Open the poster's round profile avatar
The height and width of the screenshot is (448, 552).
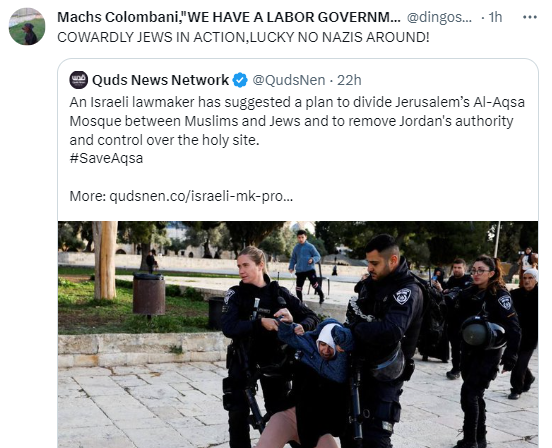pos(27,26)
